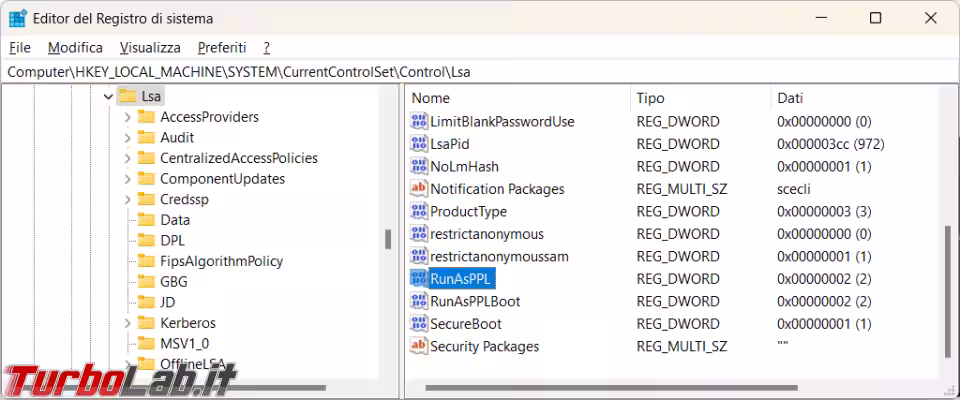The width and height of the screenshot is (960, 400).
Task: Click the NoLmHash DWORD icon
Action: 419,166
